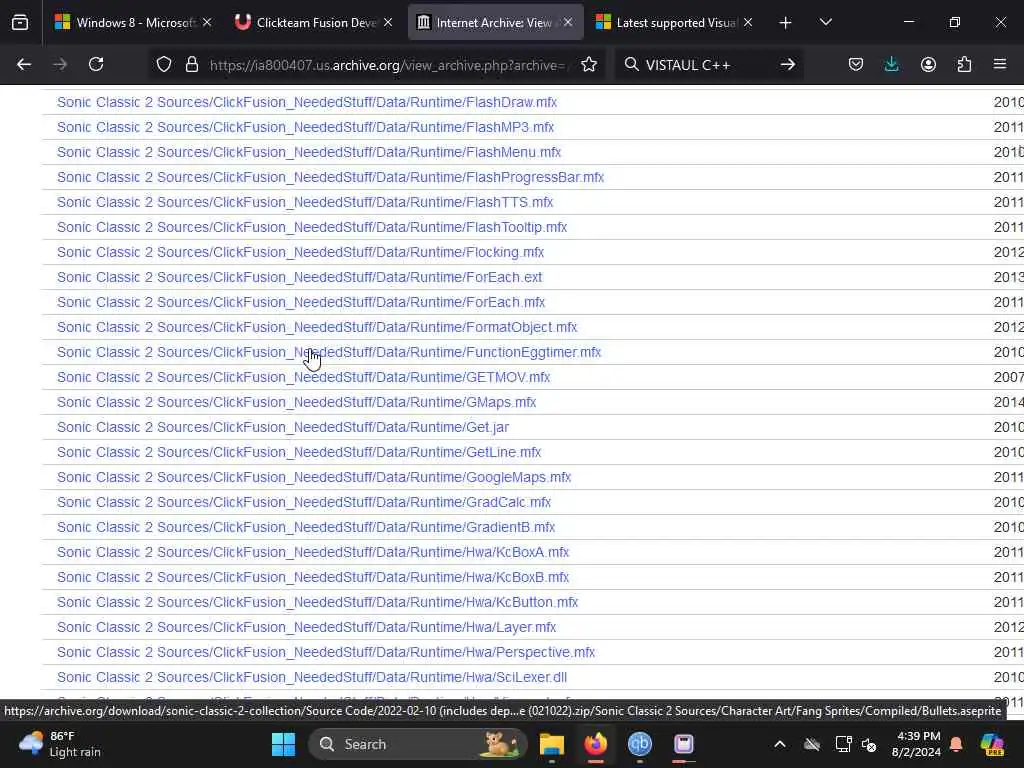Open the FormatObject.mfx file link
This screenshot has width=1024, height=768.
coord(317,327)
